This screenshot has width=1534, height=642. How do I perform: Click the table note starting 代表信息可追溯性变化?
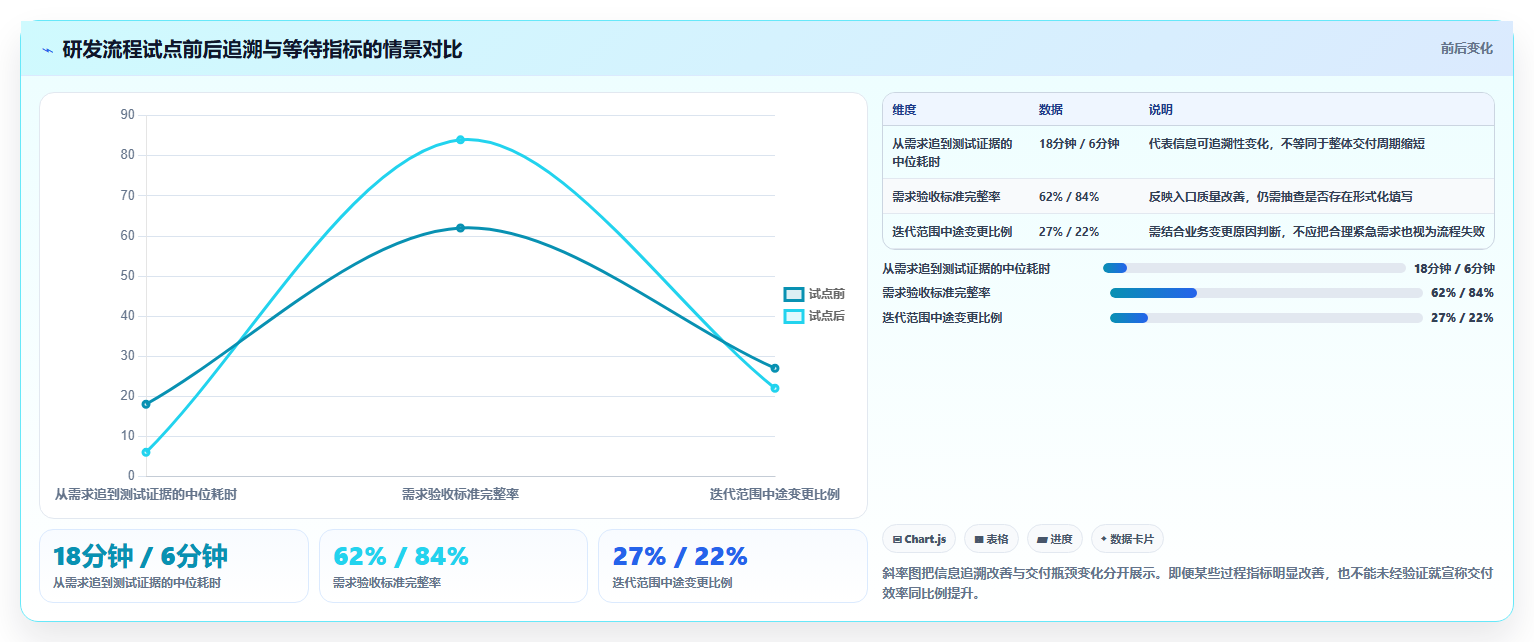(x=1286, y=144)
